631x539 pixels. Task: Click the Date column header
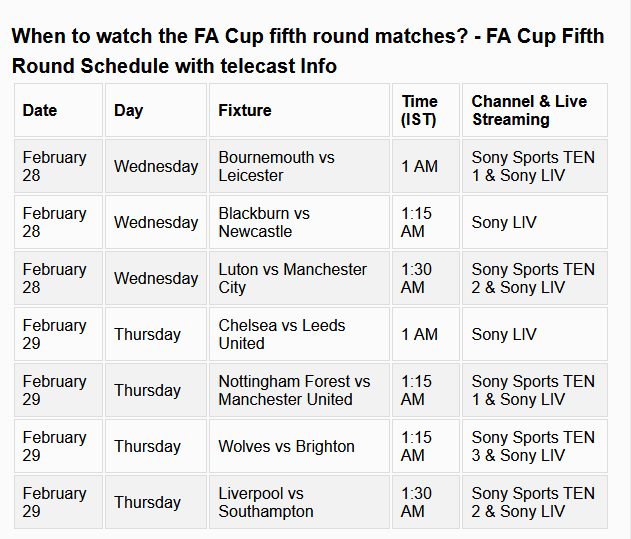point(58,110)
